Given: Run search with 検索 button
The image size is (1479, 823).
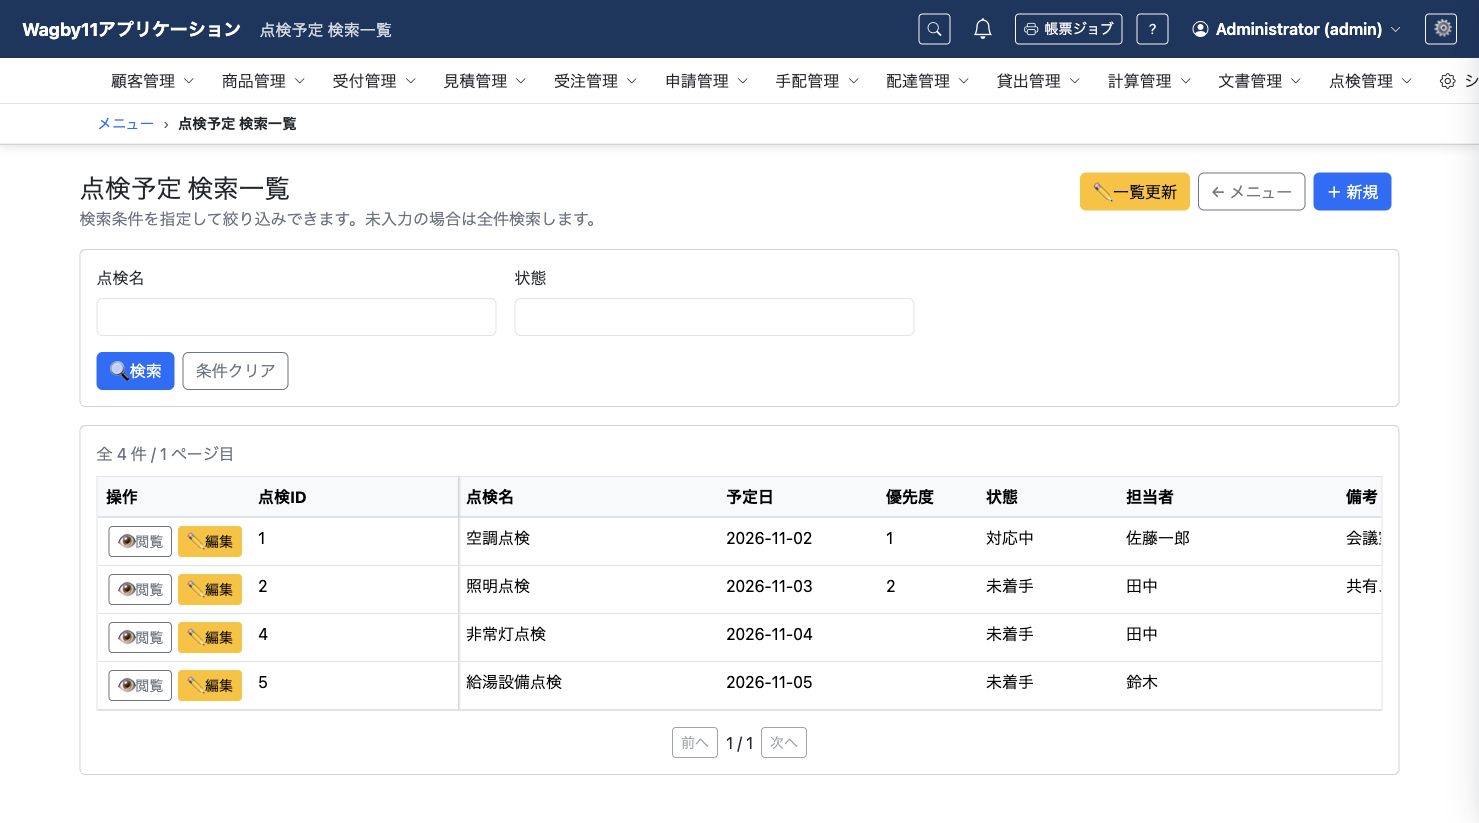Looking at the screenshot, I should (x=135, y=371).
